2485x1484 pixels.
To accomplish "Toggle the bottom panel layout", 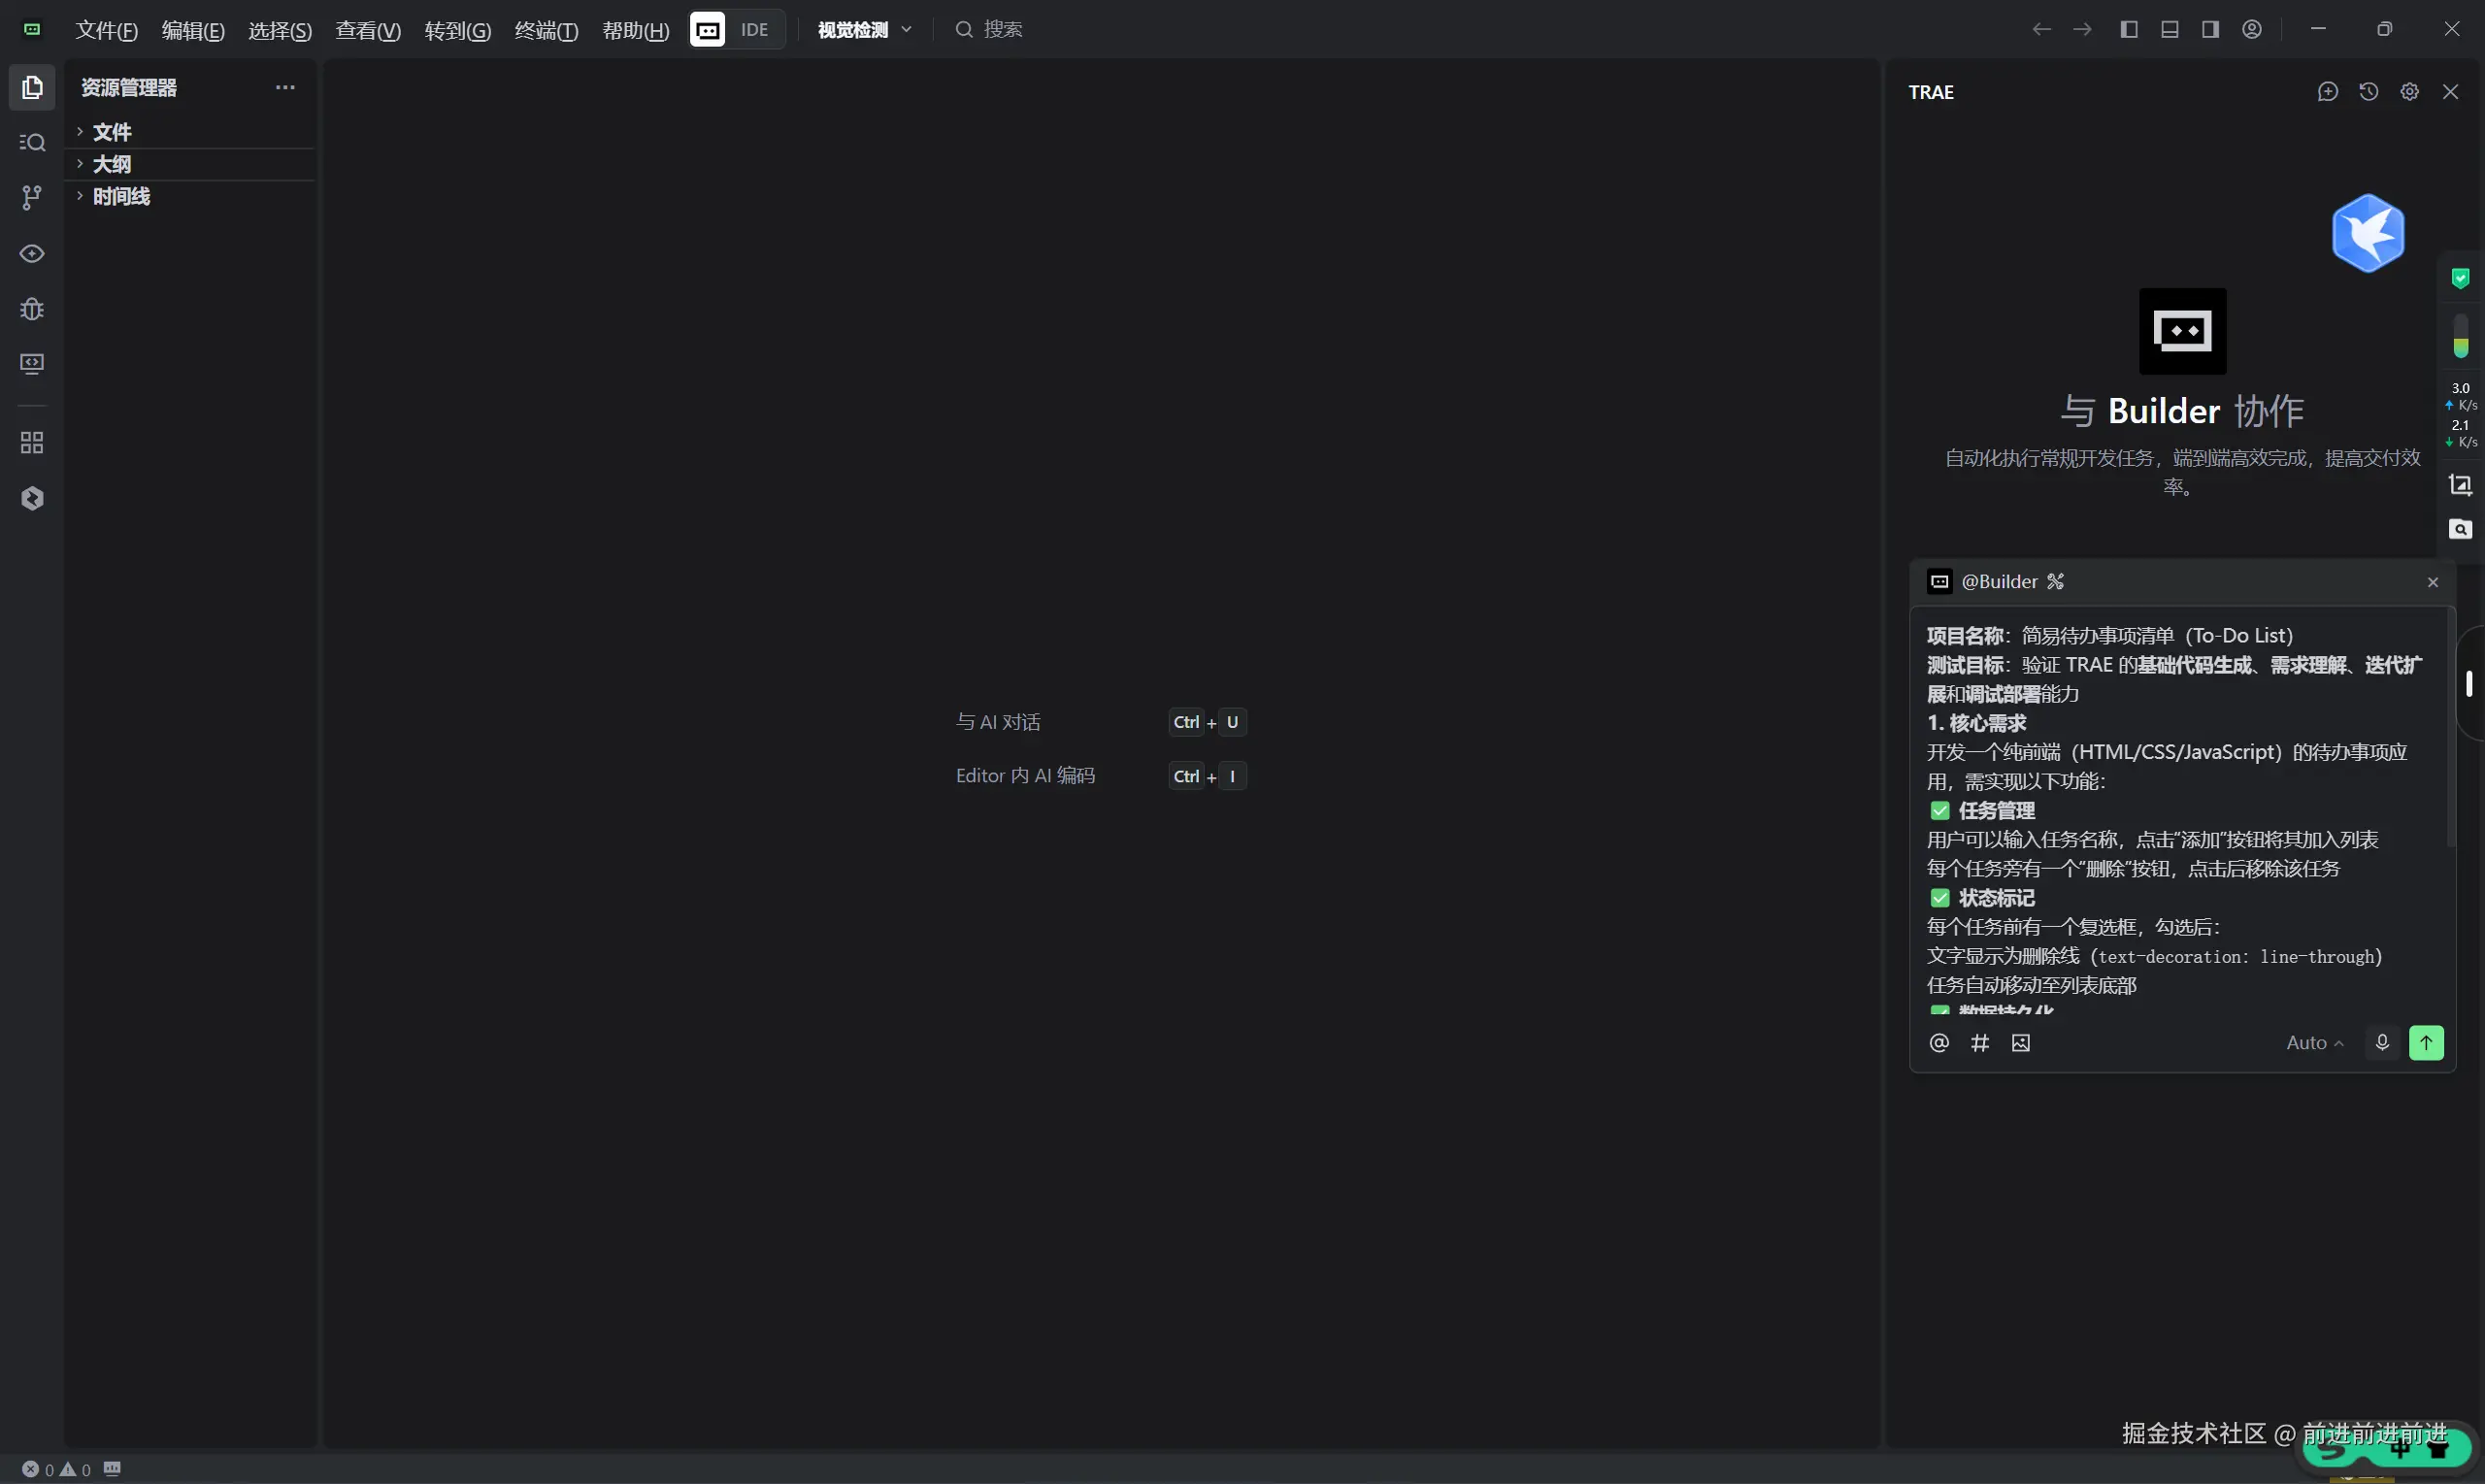I will click(x=2169, y=30).
